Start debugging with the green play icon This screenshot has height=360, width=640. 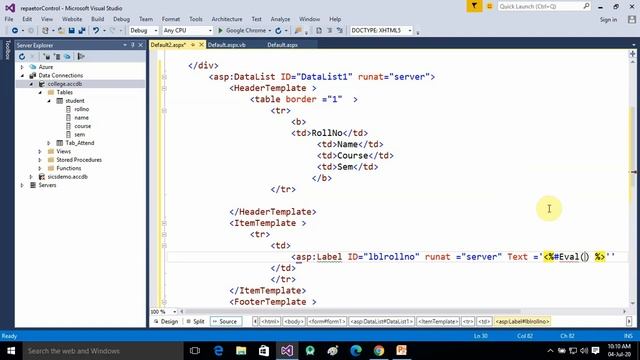(x=220, y=31)
